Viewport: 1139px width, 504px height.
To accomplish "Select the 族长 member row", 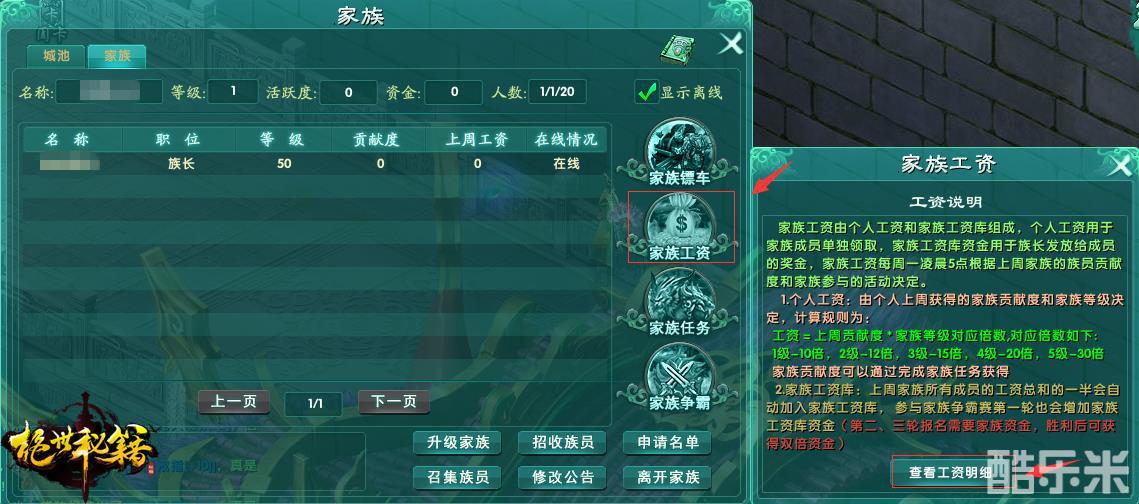I will [x=315, y=163].
